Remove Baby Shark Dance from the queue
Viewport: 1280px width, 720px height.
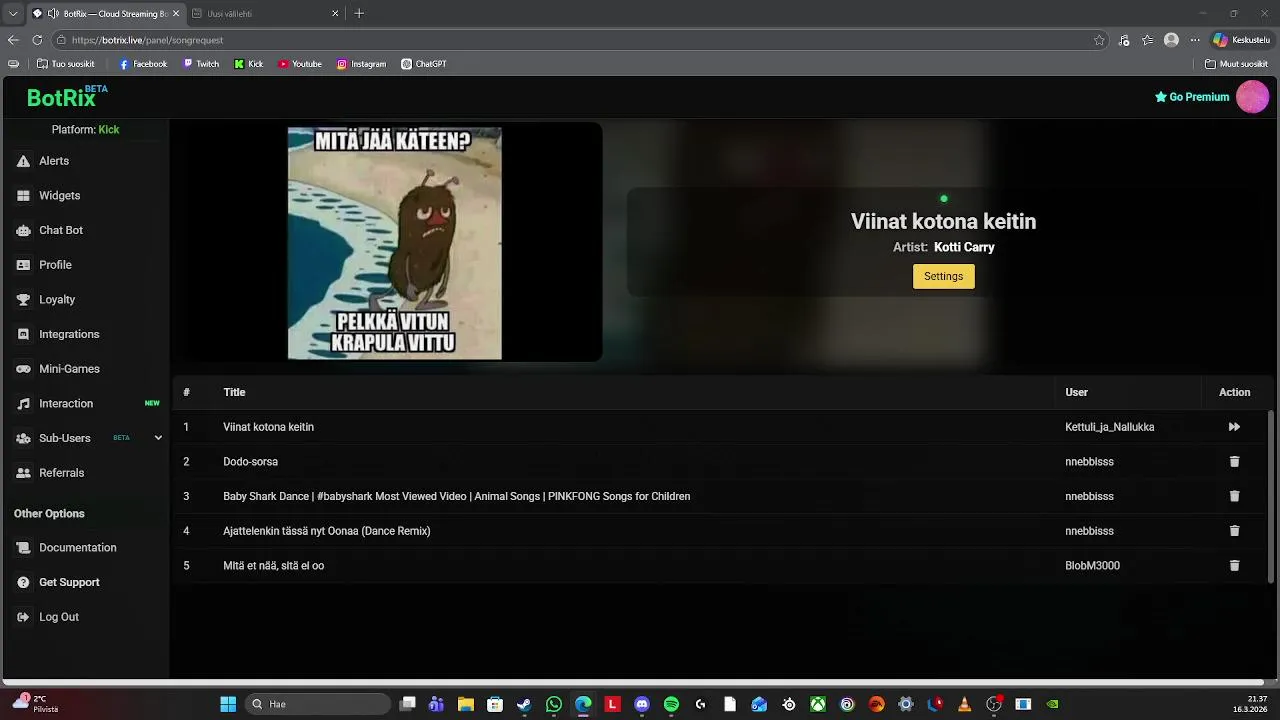[x=1234, y=496]
